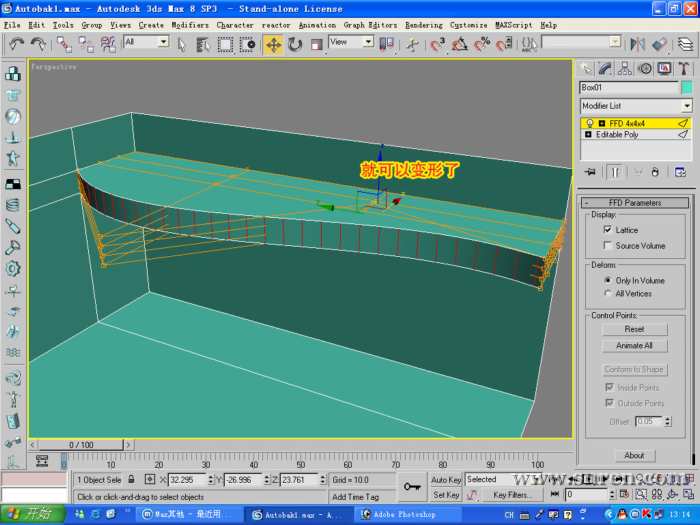Click the Set Key button
700x525 pixels.
[x=446, y=495]
